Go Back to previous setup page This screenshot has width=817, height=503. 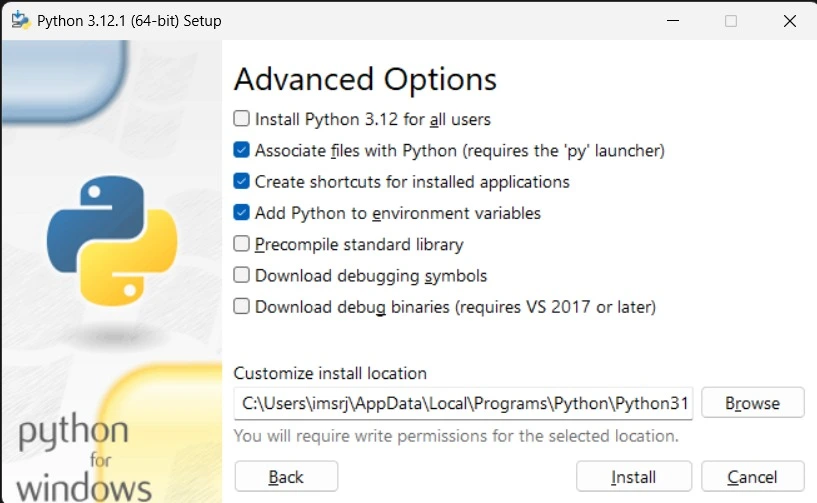(286, 476)
